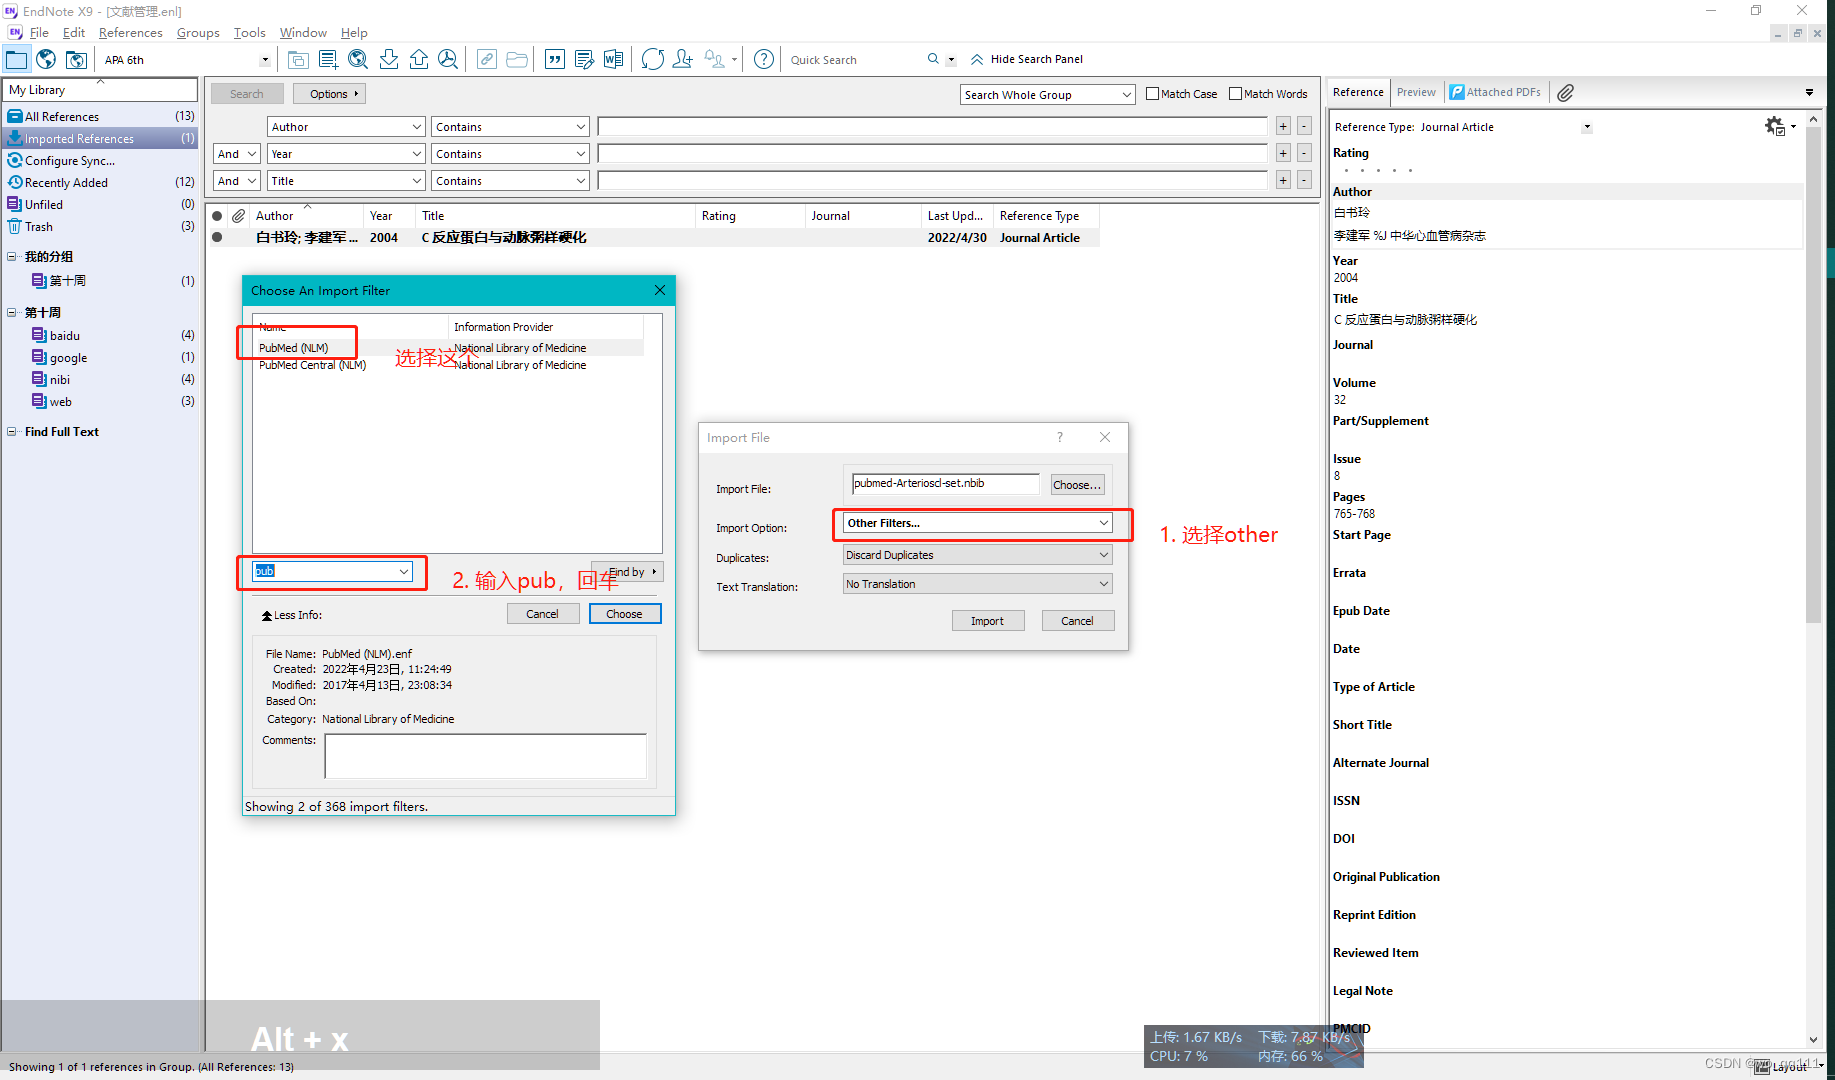The height and width of the screenshot is (1080, 1835).
Task: Click Format Bibliography toolbar icon
Action: (584, 59)
